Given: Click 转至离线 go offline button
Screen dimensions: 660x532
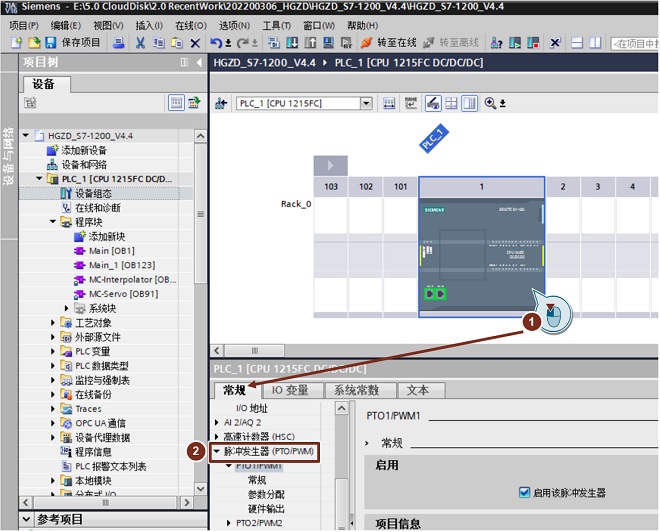Looking at the screenshot, I should (451, 43).
